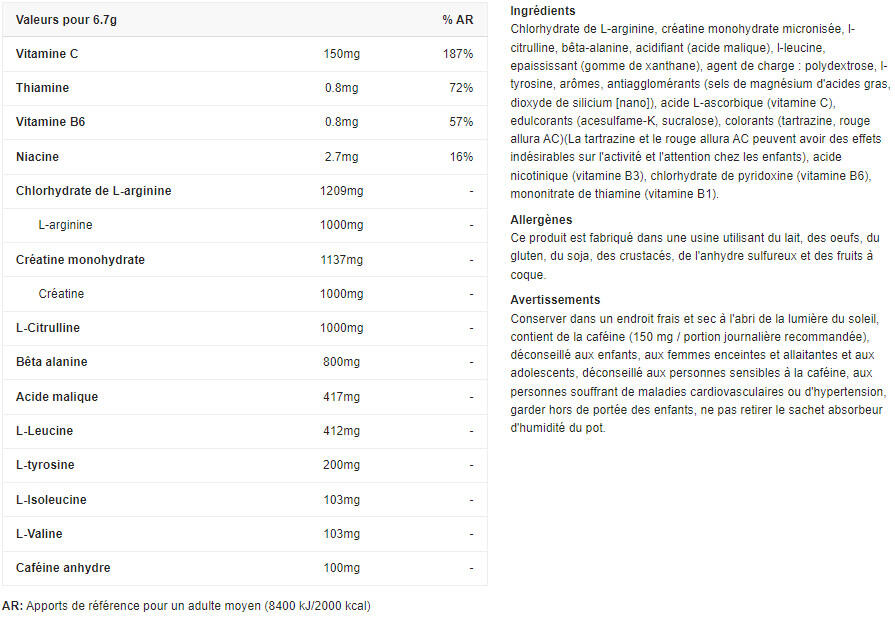The image size is (895, 617).
Task: Select the L-tyrosine row
Action: pyautogui.click(x=45, y=465)
